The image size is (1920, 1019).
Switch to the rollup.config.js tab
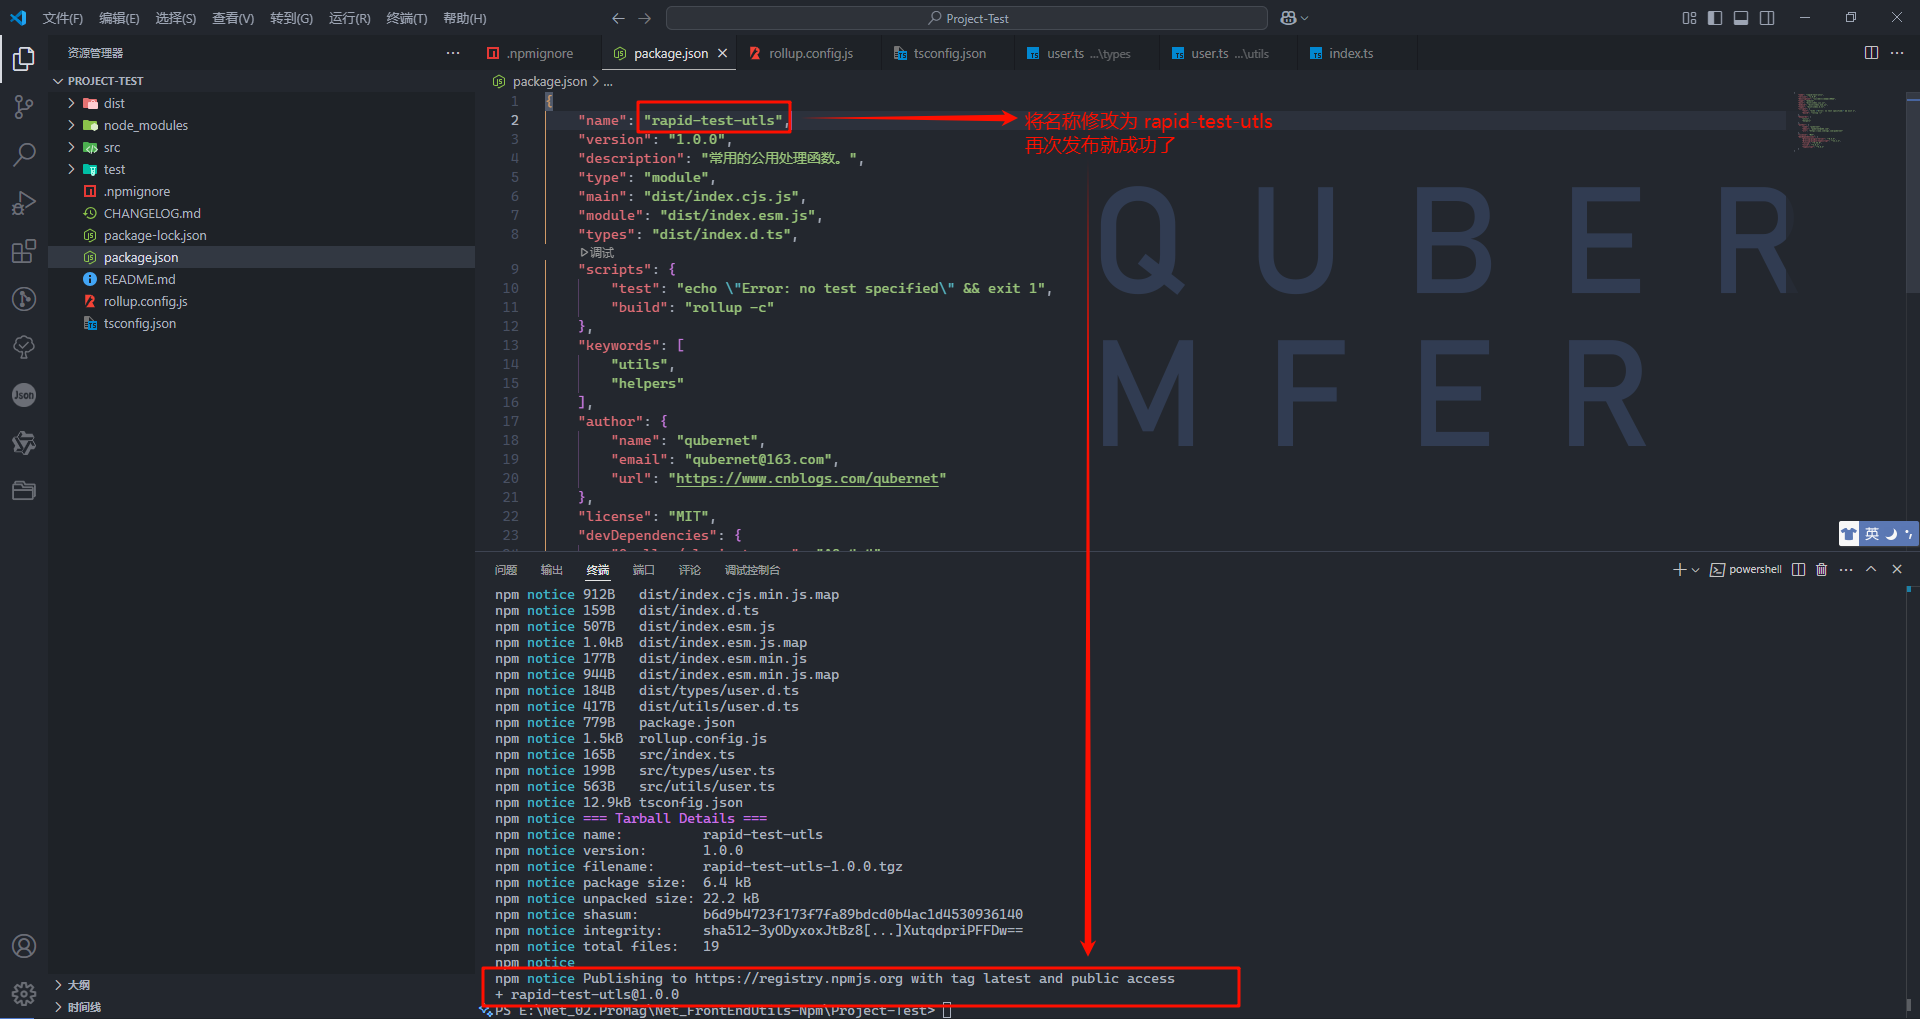point(810,53)
